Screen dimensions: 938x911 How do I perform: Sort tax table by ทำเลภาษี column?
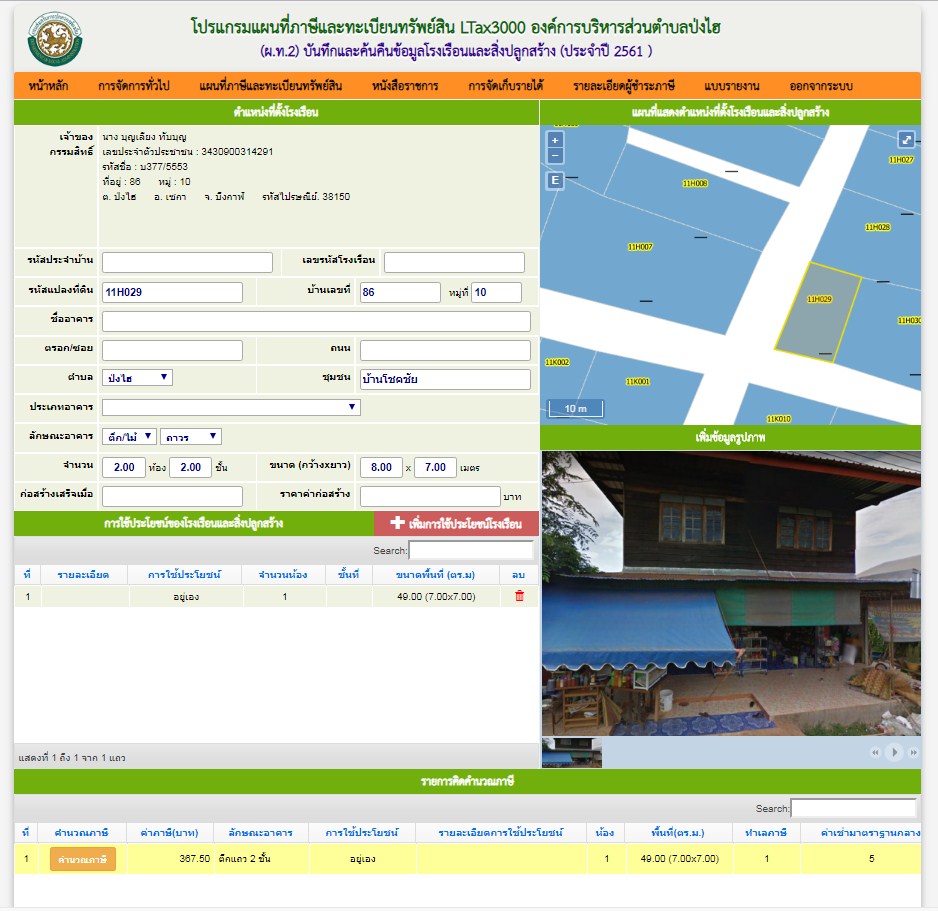click(x=766, y=833)
